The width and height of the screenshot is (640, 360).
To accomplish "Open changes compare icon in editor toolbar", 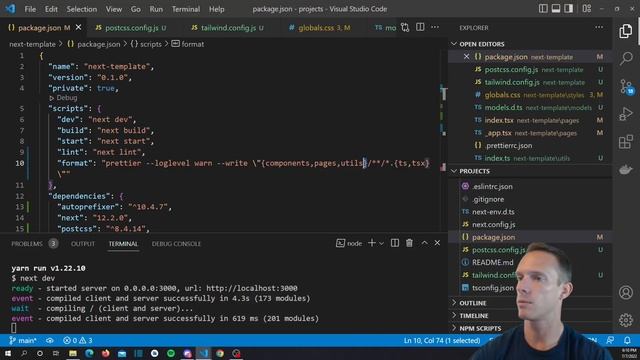I will (x=405, y=27).
